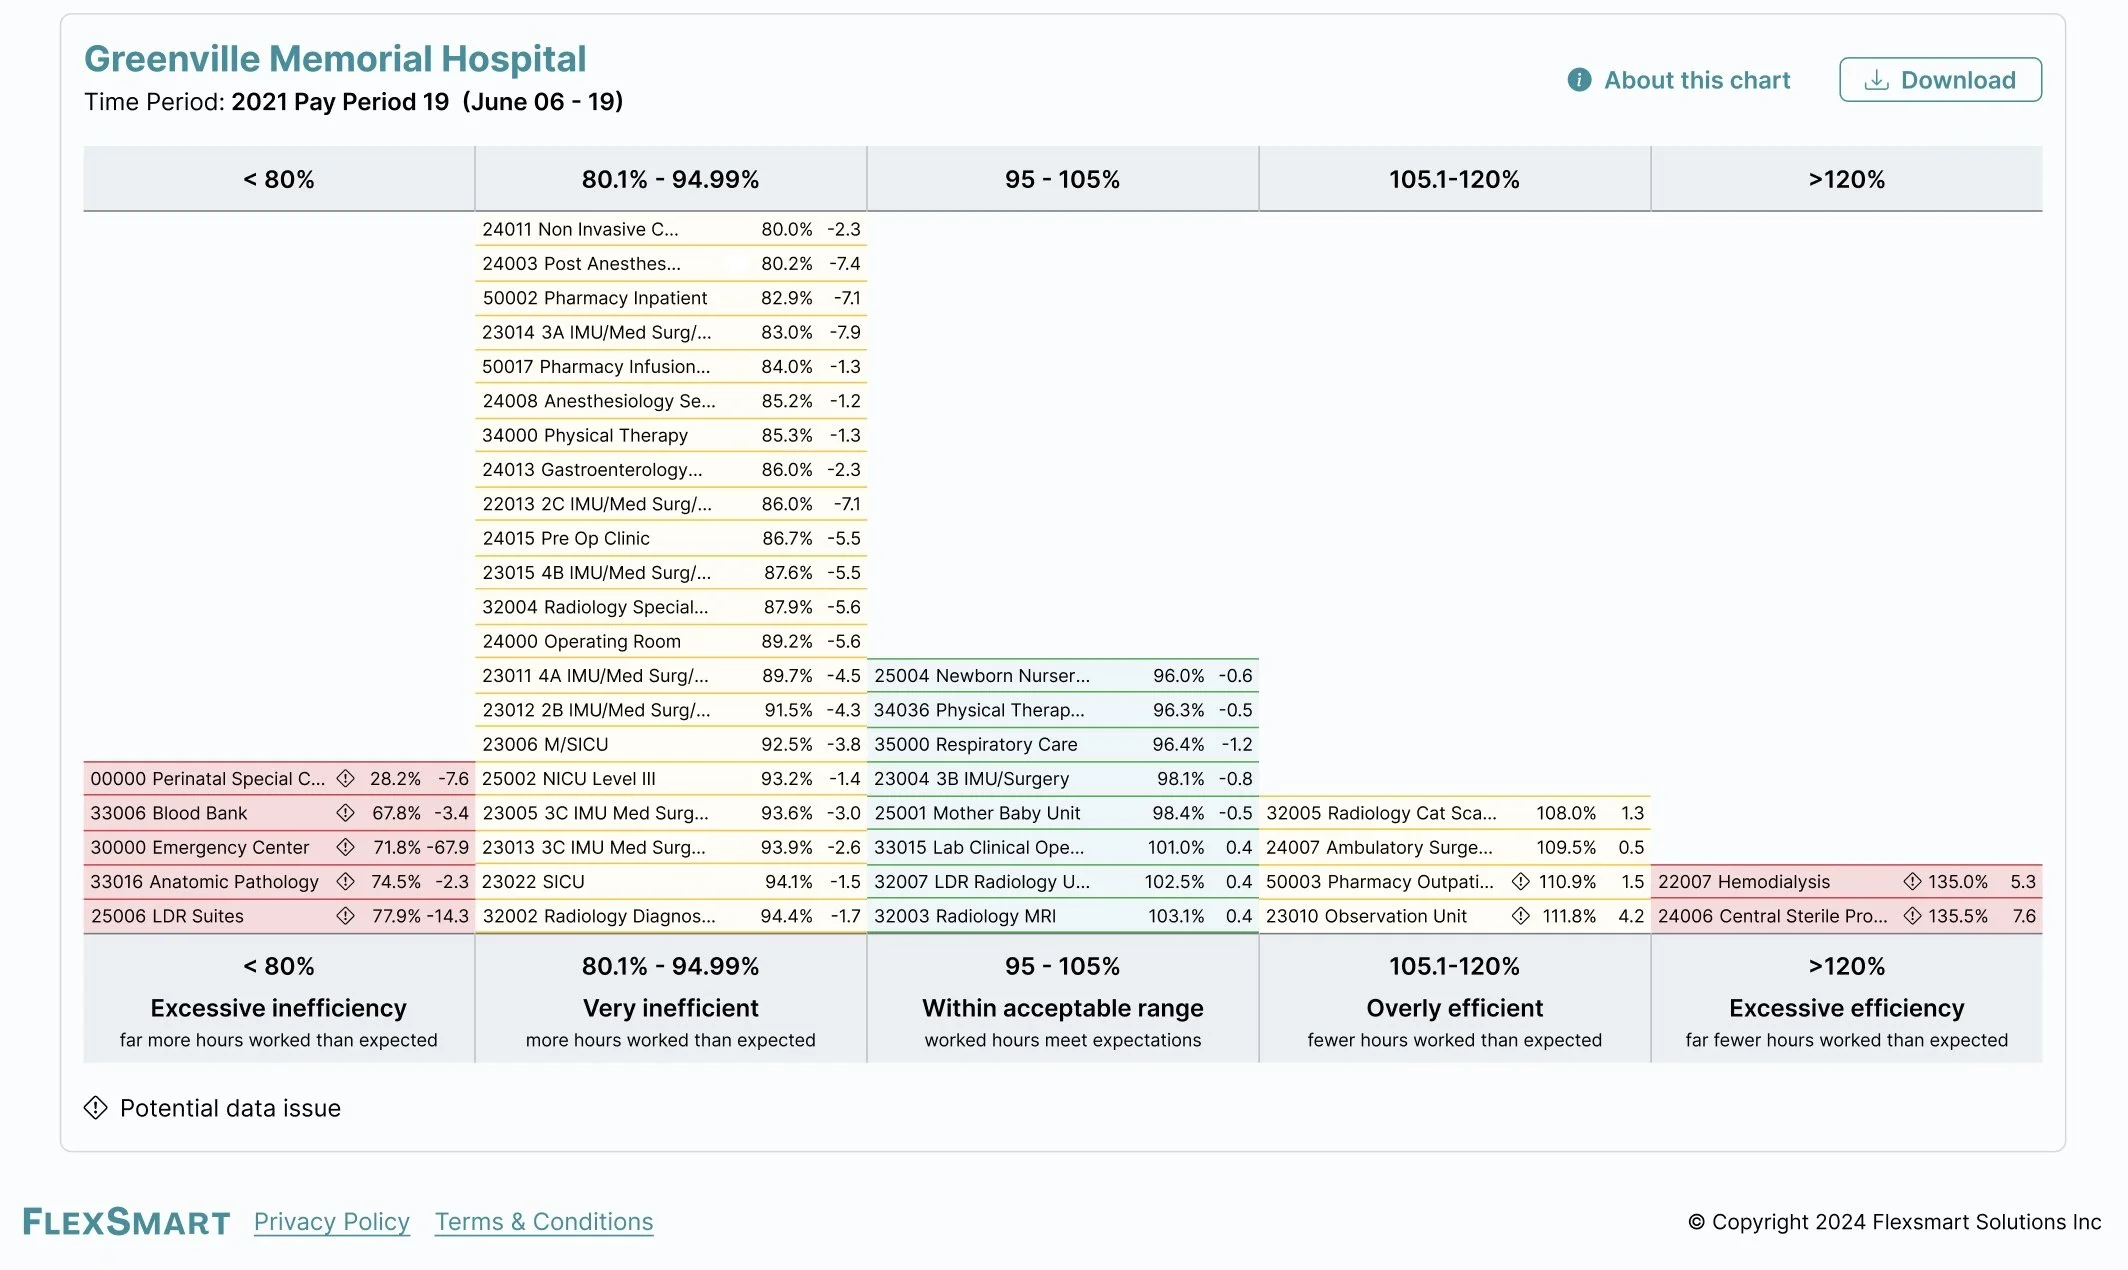Open the Privacy Policy link
The image size is (2128, 1270).
click(x=331, y=1222)
